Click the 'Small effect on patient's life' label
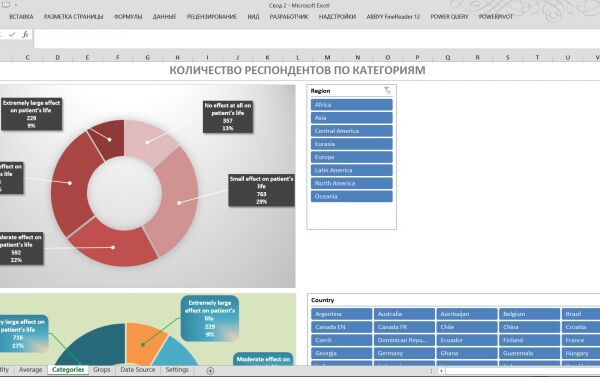Viewport: 600px width, 377px height. [261, 190]
